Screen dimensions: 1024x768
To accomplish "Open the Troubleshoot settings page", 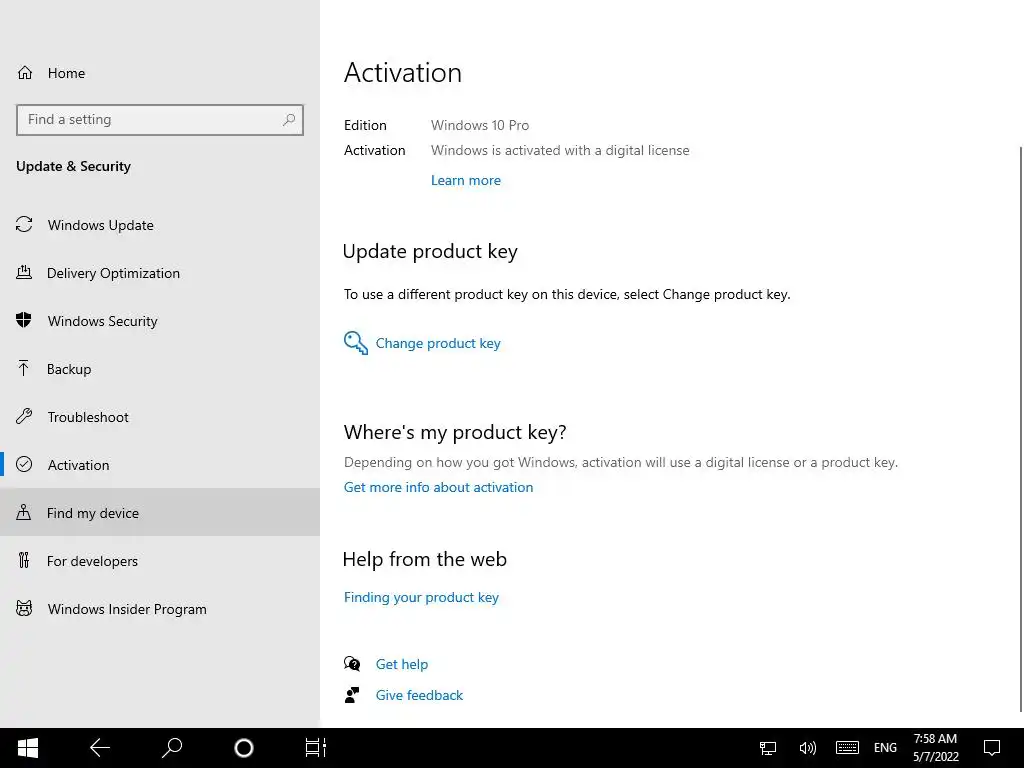I will click(160, 417).
